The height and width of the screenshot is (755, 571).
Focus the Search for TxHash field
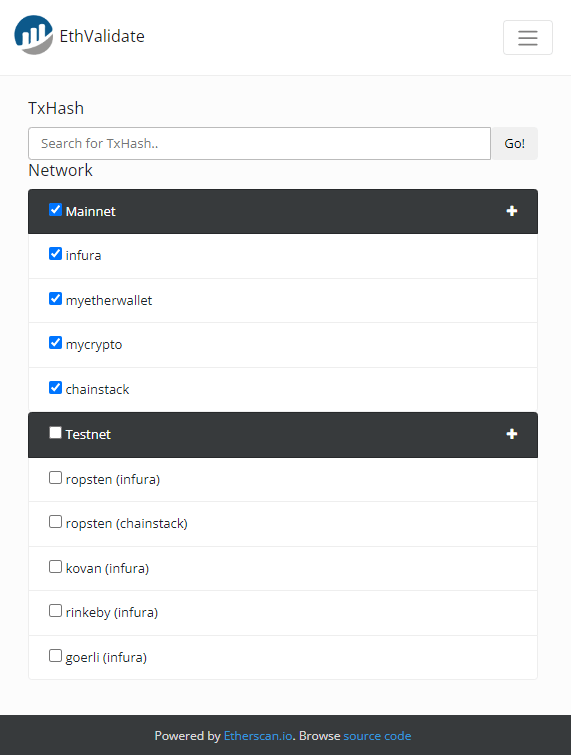pyautogui.click(x=260, y=143)
